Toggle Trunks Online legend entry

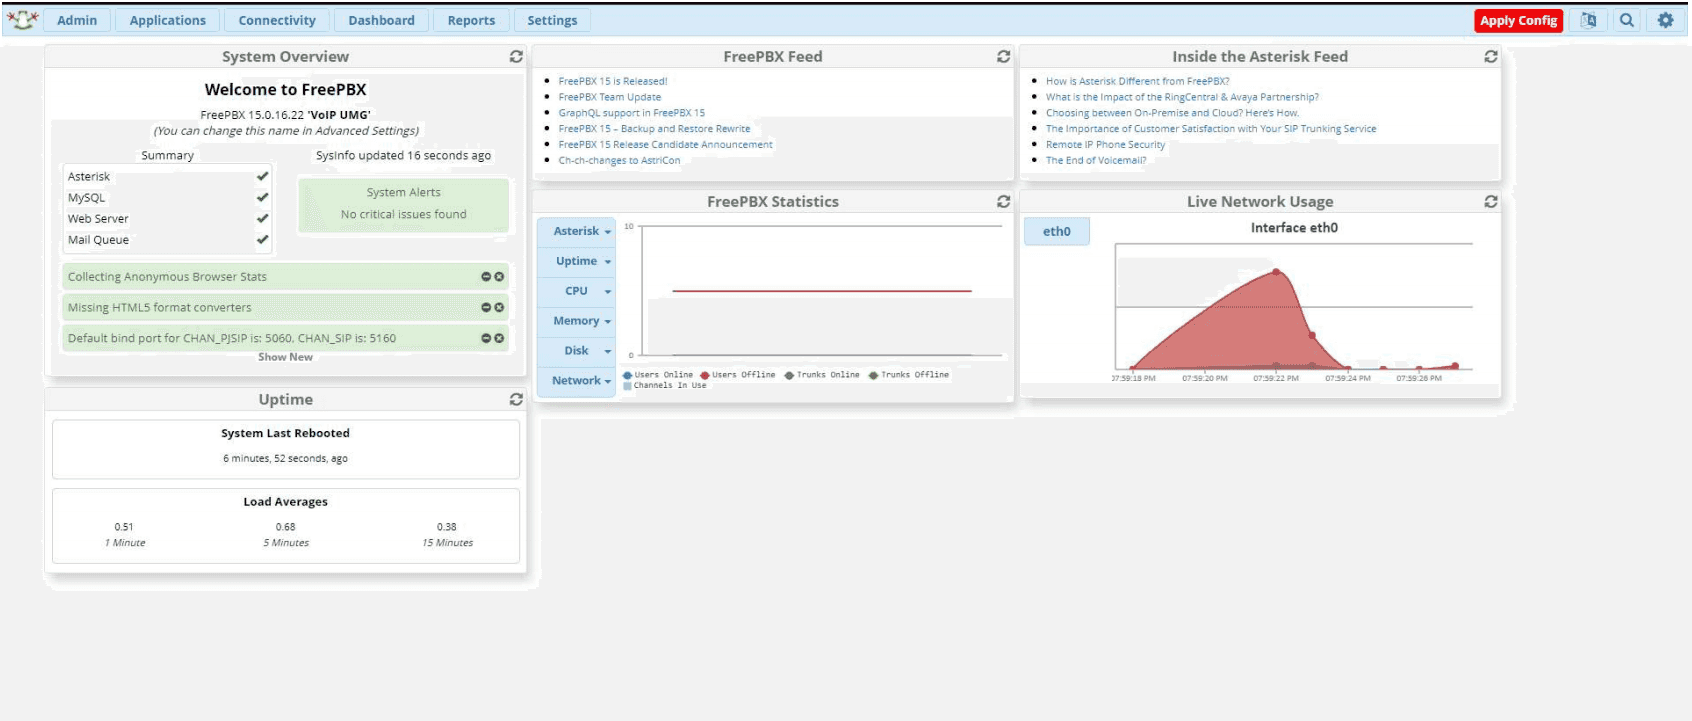click(822, 375)
